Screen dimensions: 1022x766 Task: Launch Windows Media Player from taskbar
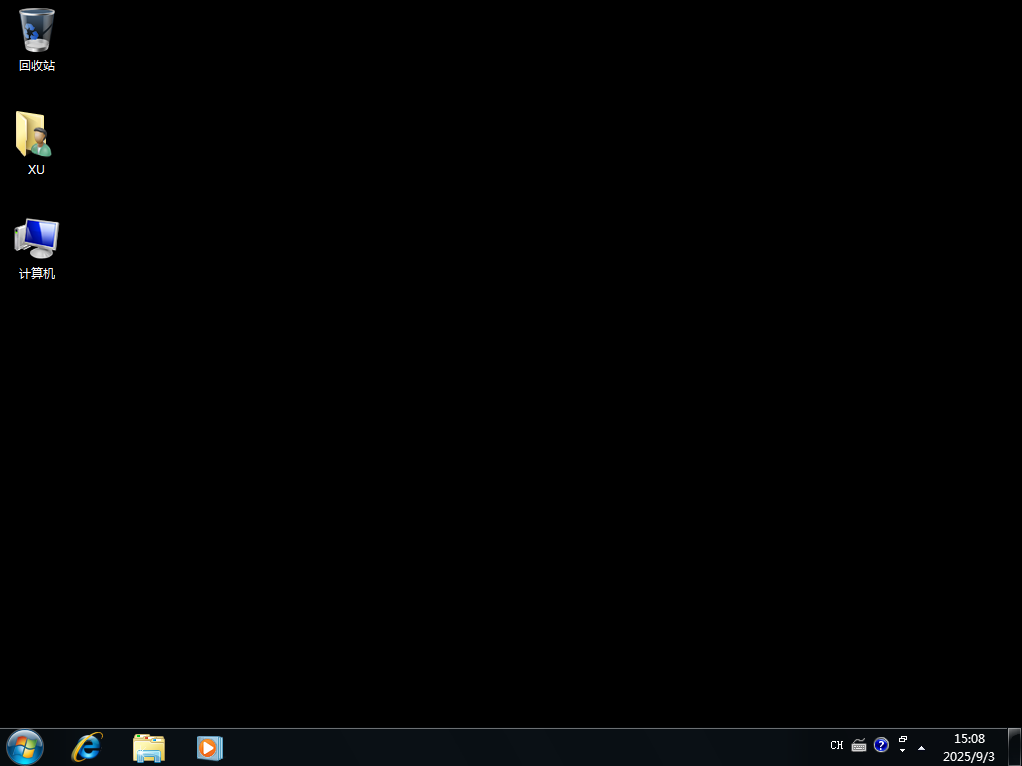click(x=209, y=747)
